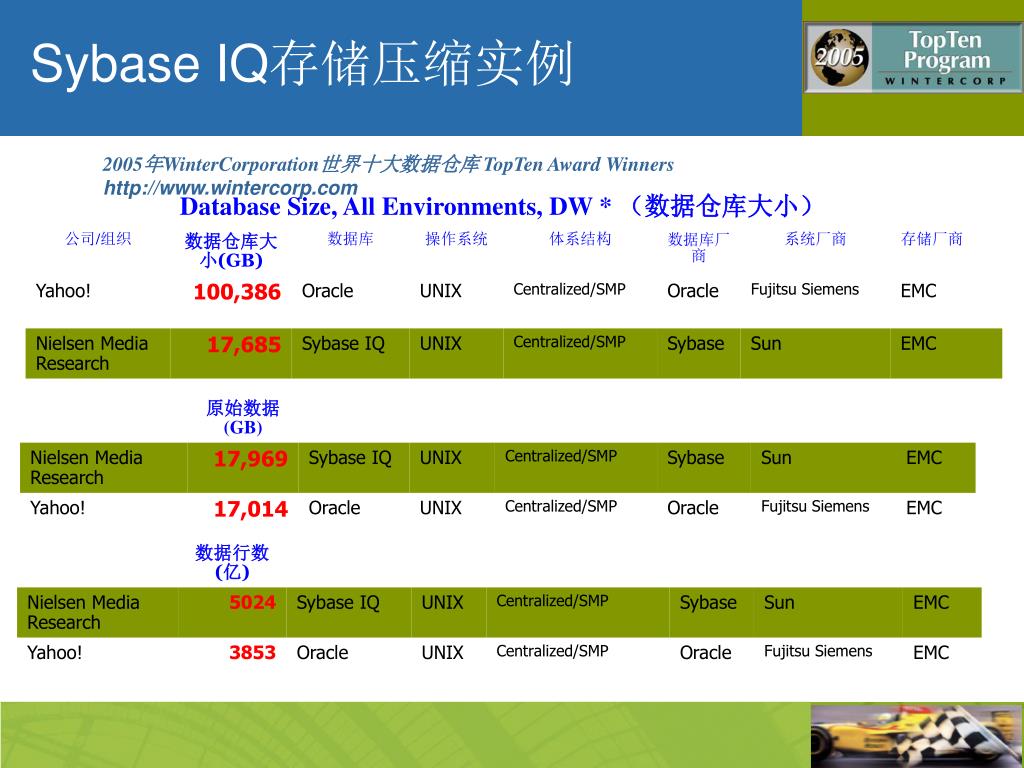This screenshot has width=1024, height=768.
Task: Click the race car photo thumbnail
Action: [917, 735]
